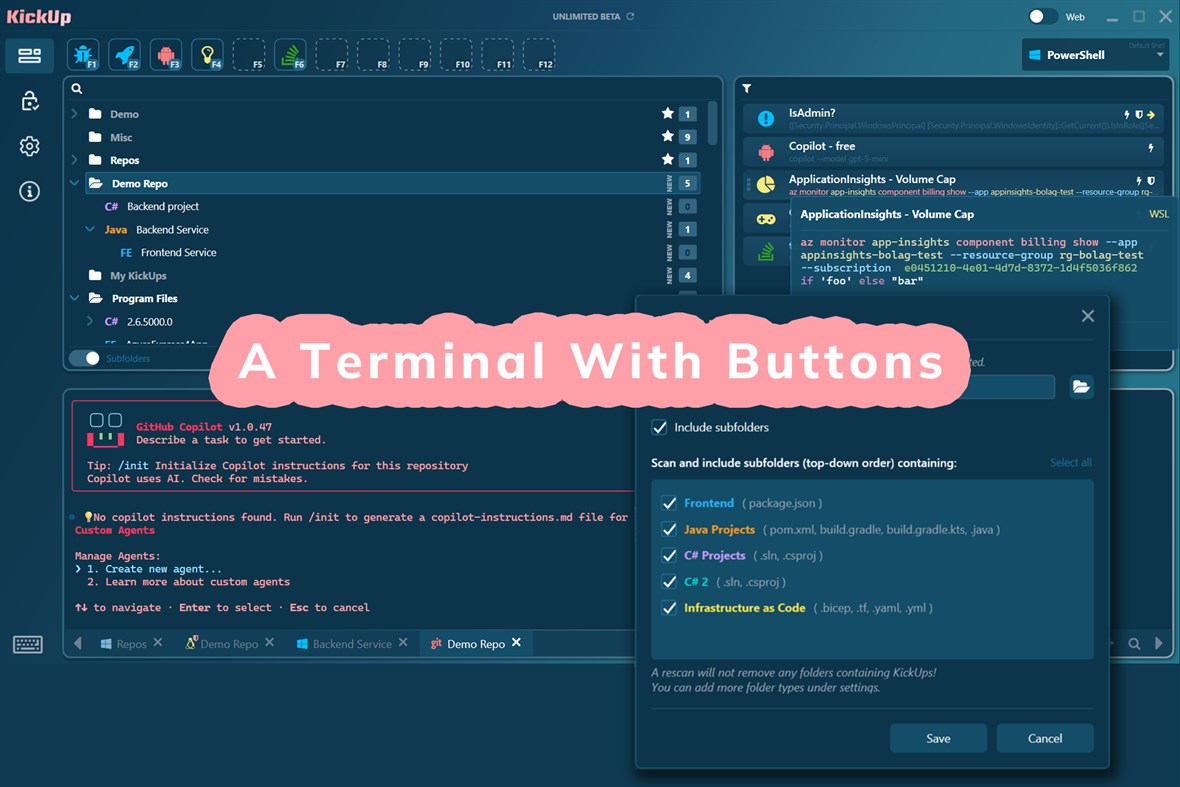
Task: Refresh the Unlimited Beta status icon
Action: [x=631, y=16]
